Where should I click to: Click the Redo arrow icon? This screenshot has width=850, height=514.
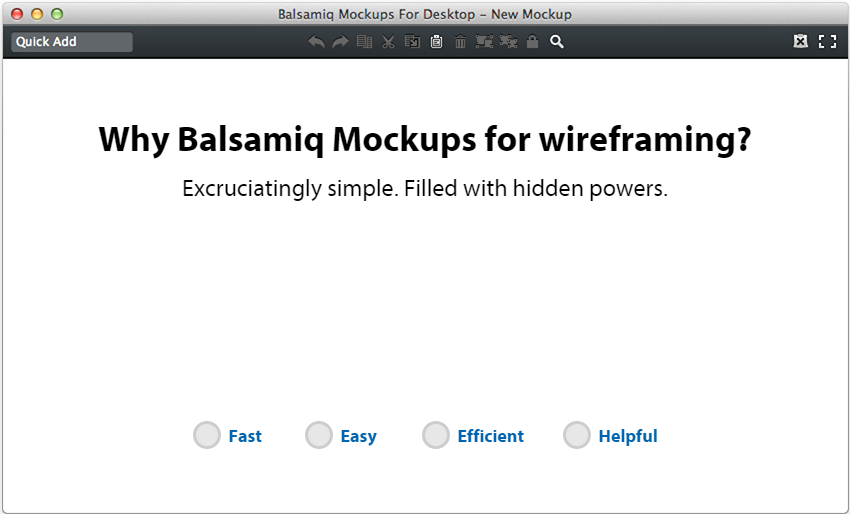[x=340, y=42]
